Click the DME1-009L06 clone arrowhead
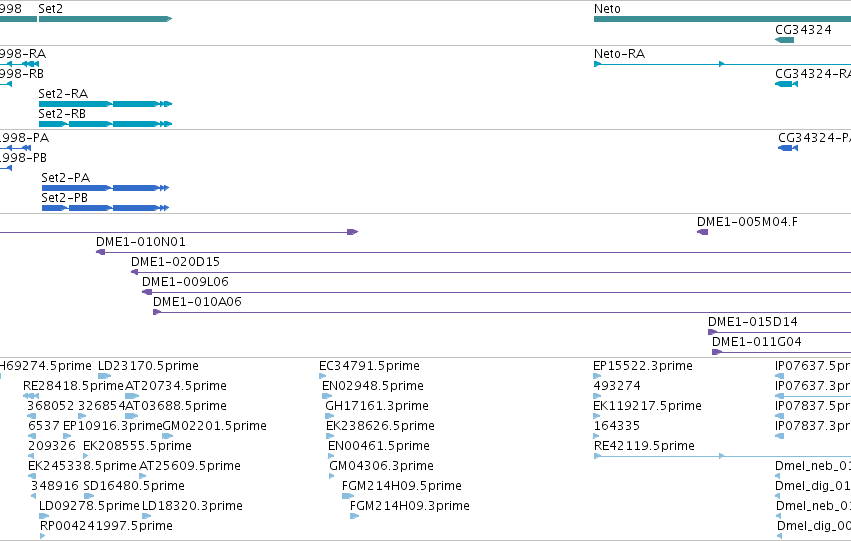This screenshot has width=851, height=541. point(147,292)
